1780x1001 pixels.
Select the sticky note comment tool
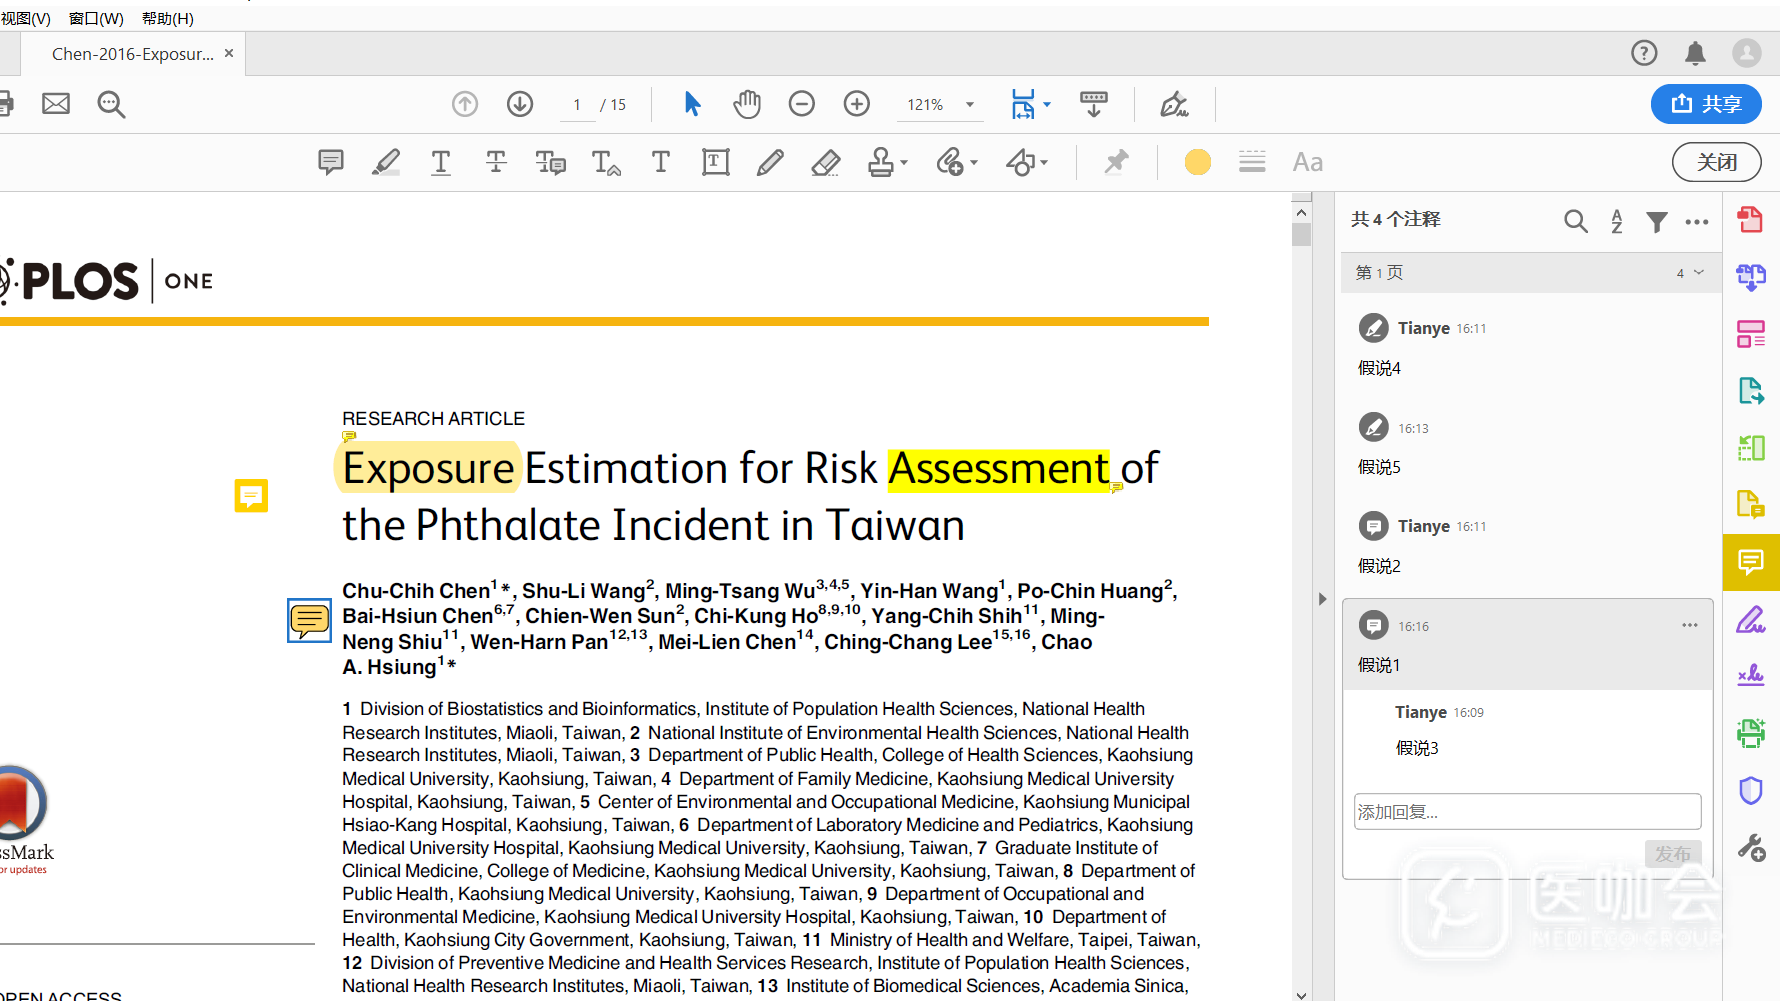pyautogui.click(x=330, y=162)
